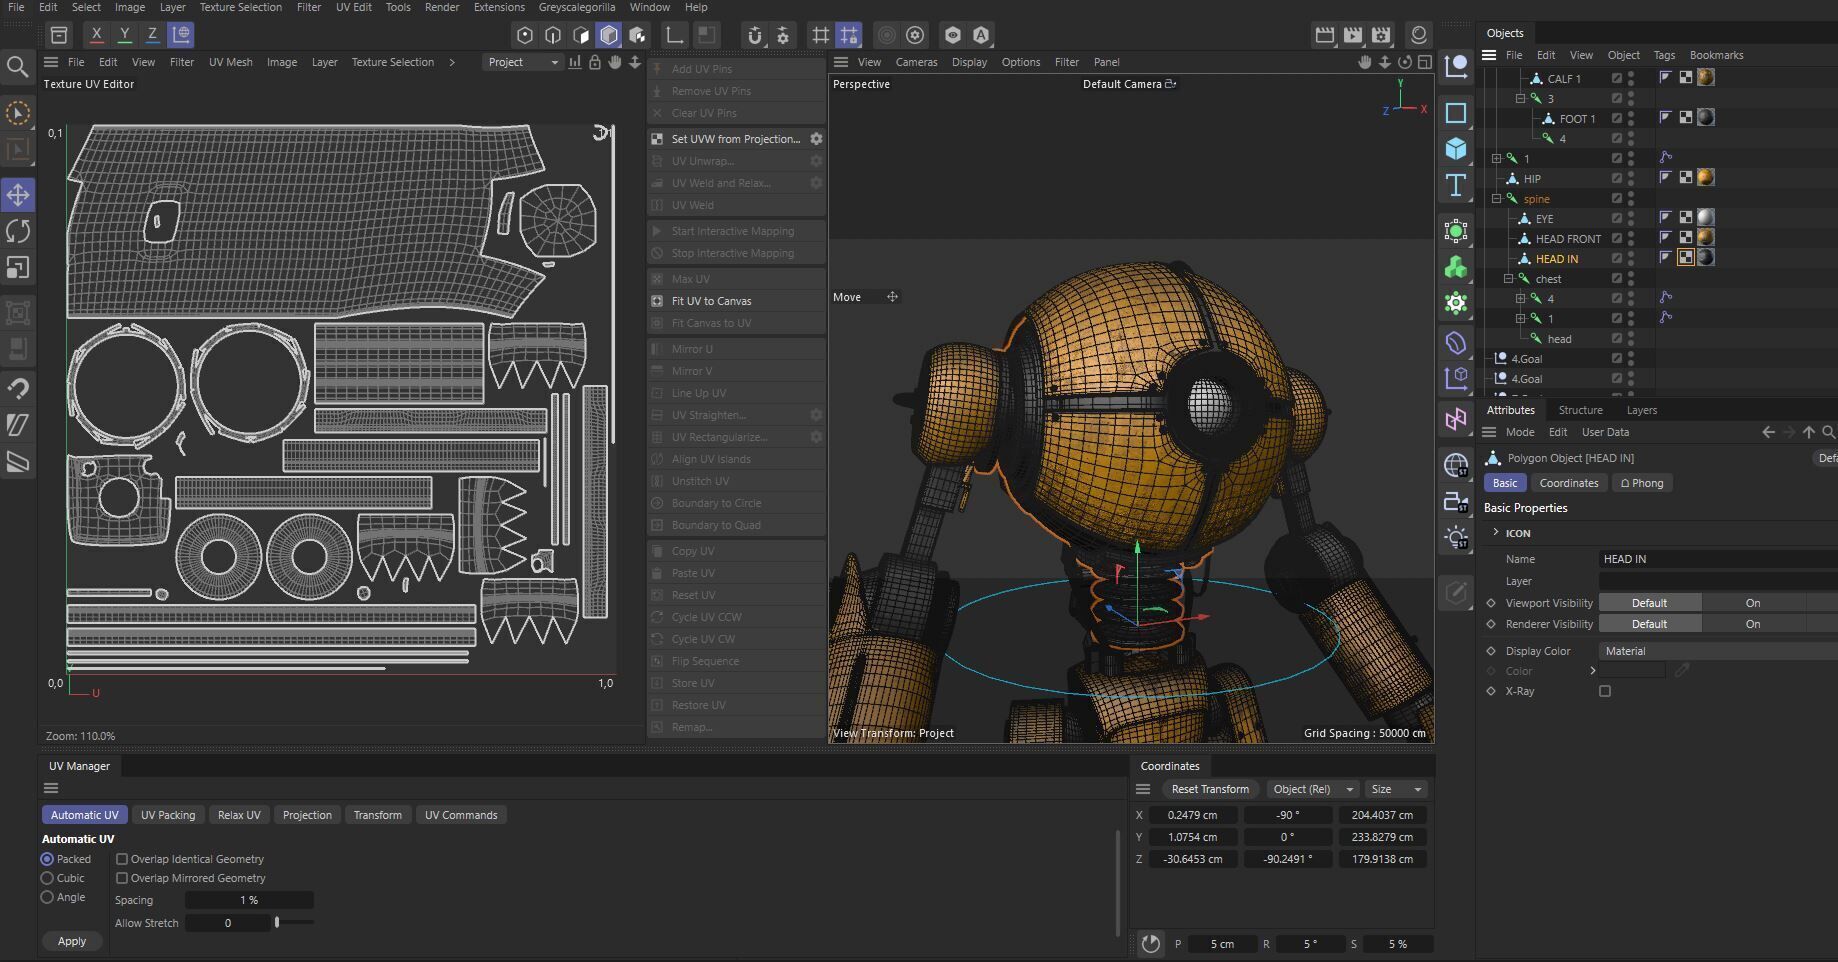Viewport: 1838px width, 962px height.
Task: Open the Coordinates tab in Attributes
Action: tap(1568, 483)
